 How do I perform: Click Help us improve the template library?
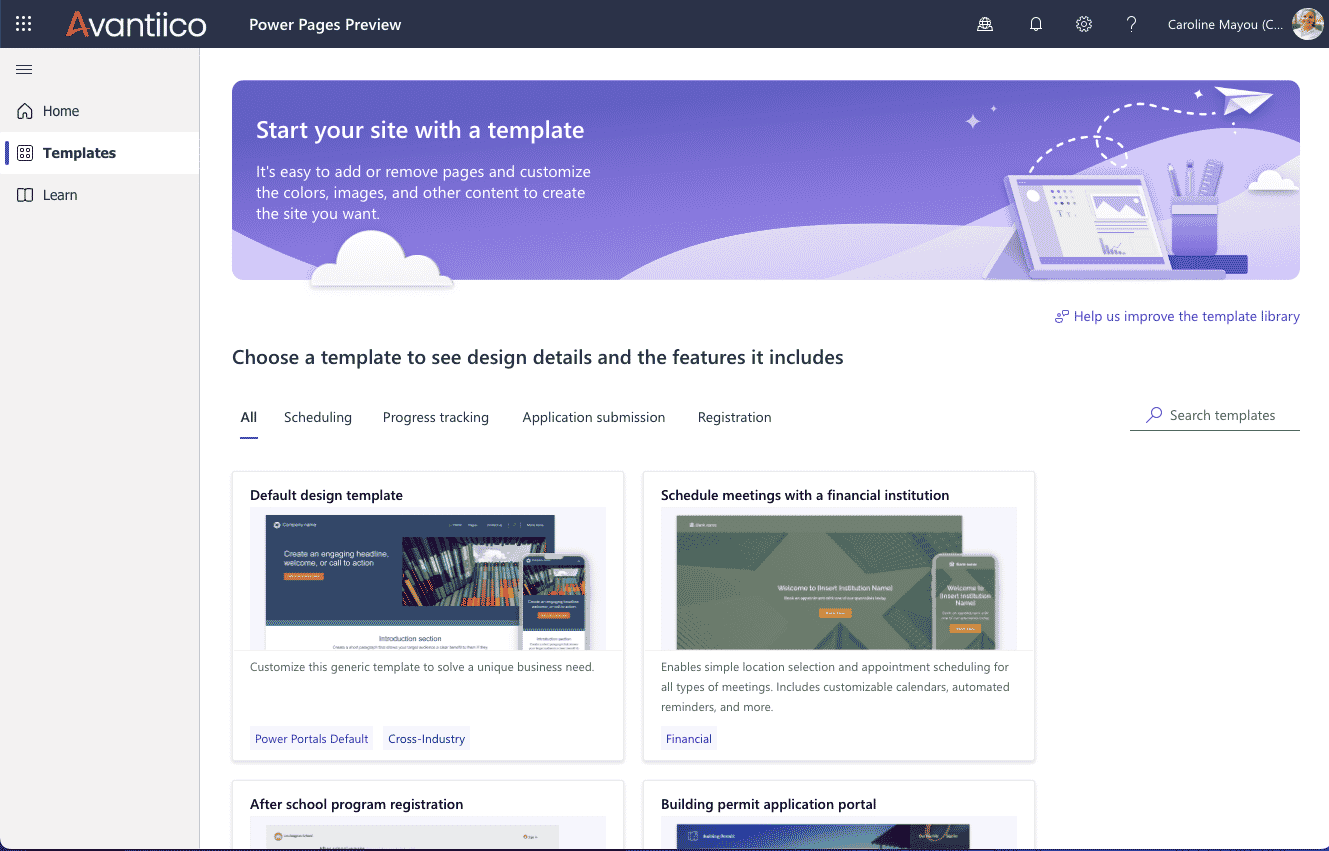click(x=1177, y=316)
